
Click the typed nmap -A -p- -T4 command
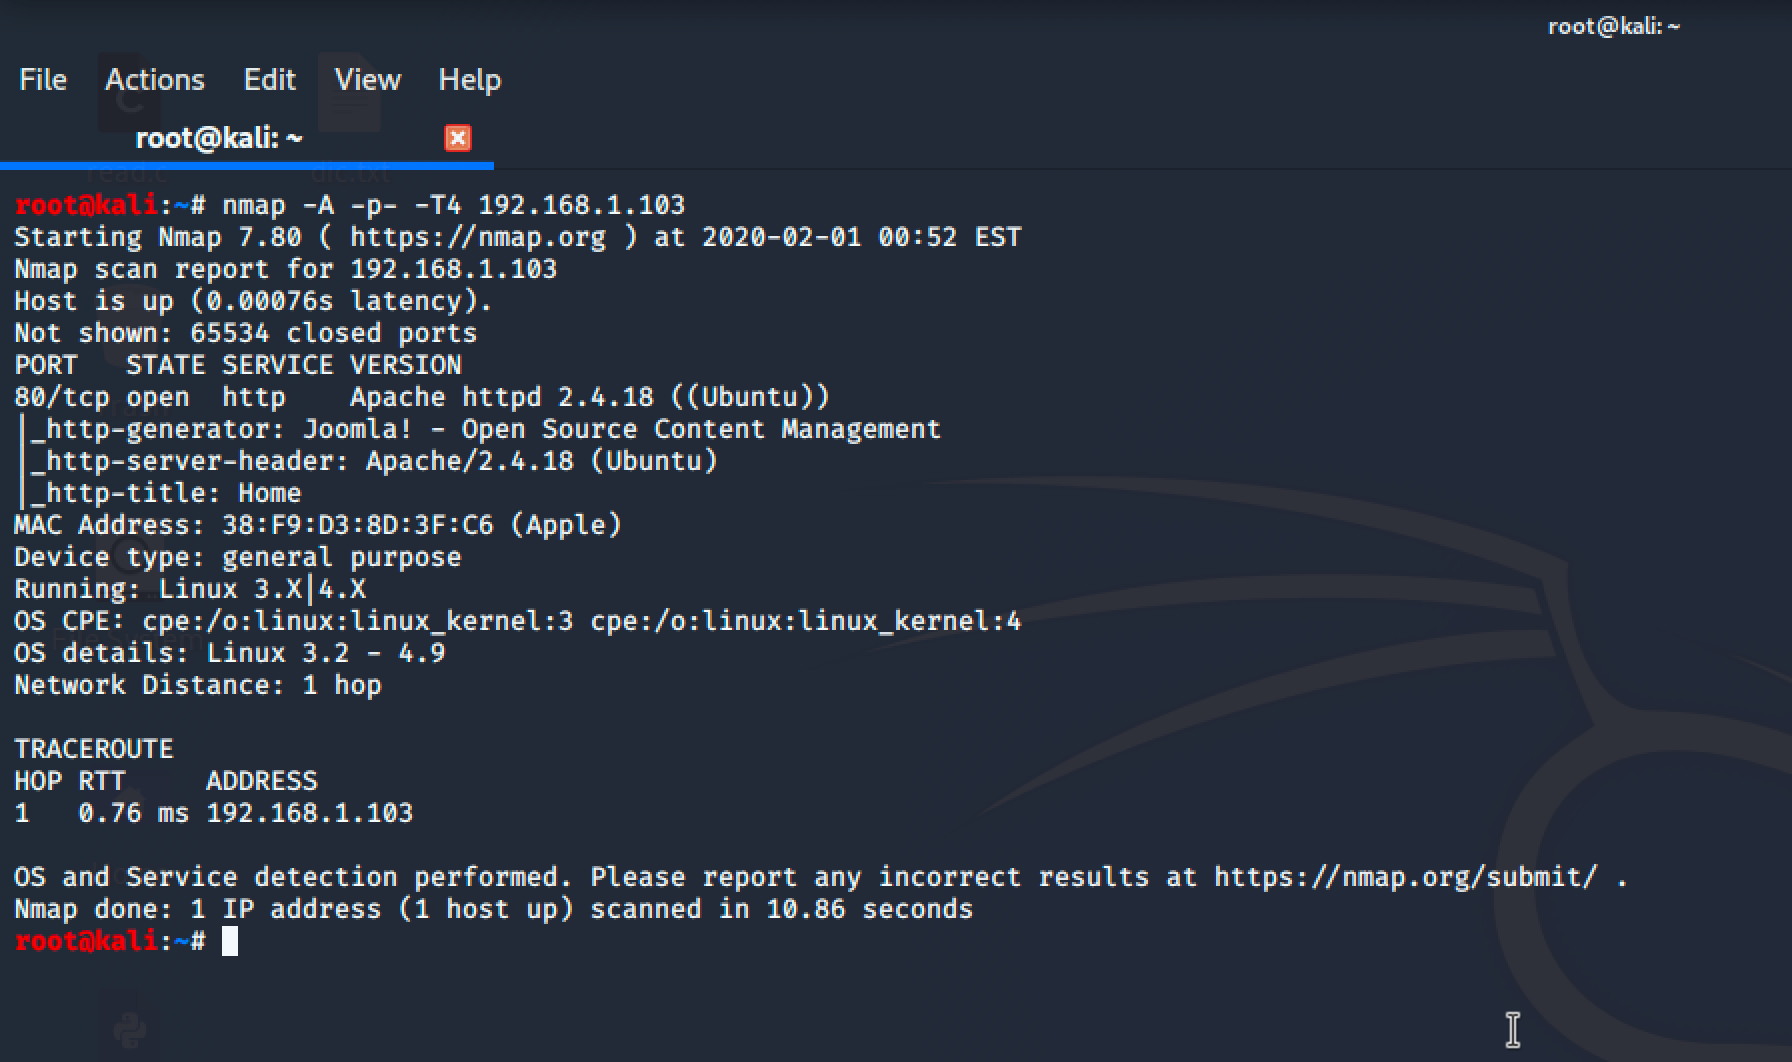pyautogui.click(x=453, y=205)
